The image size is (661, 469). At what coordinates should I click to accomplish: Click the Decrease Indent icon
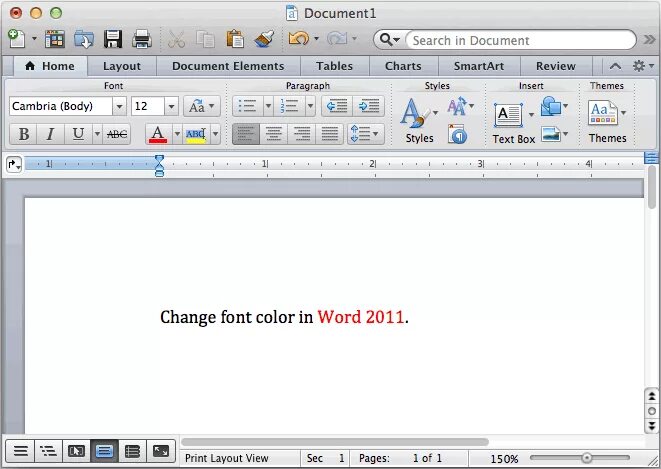(x=337, y=106)
